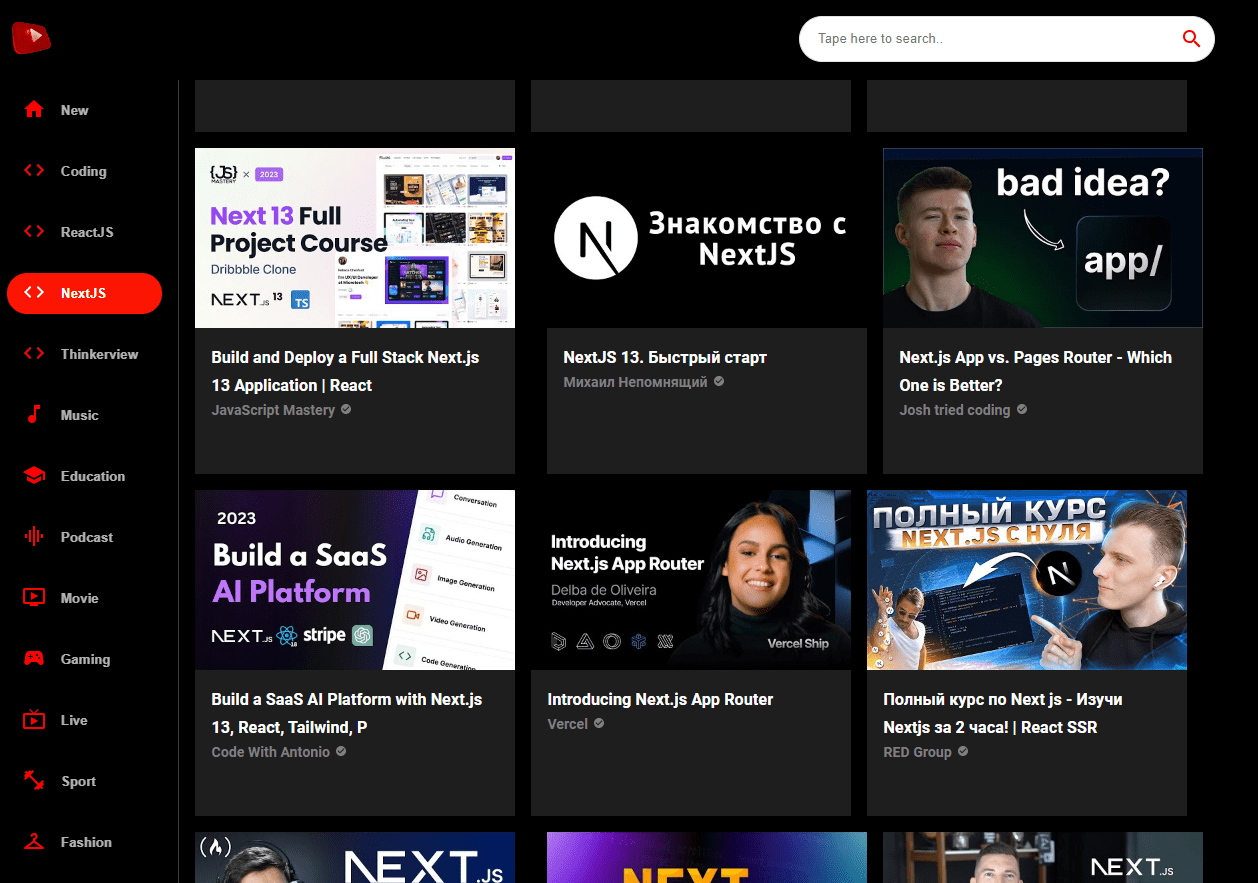Click the home icon beside New

pos(34,110)
